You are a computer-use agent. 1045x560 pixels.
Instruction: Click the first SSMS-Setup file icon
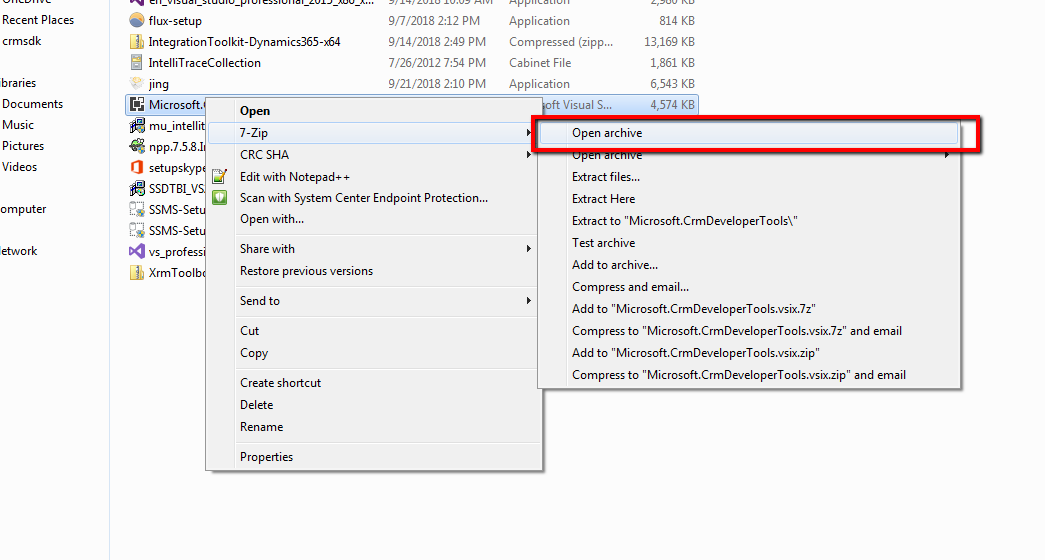(x=137, y=209)
